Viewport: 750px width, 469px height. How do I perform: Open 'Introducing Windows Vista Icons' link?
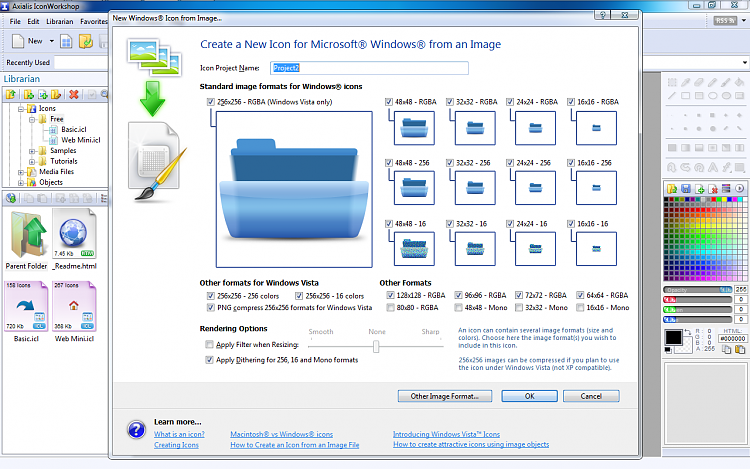[x=446, y=434]
